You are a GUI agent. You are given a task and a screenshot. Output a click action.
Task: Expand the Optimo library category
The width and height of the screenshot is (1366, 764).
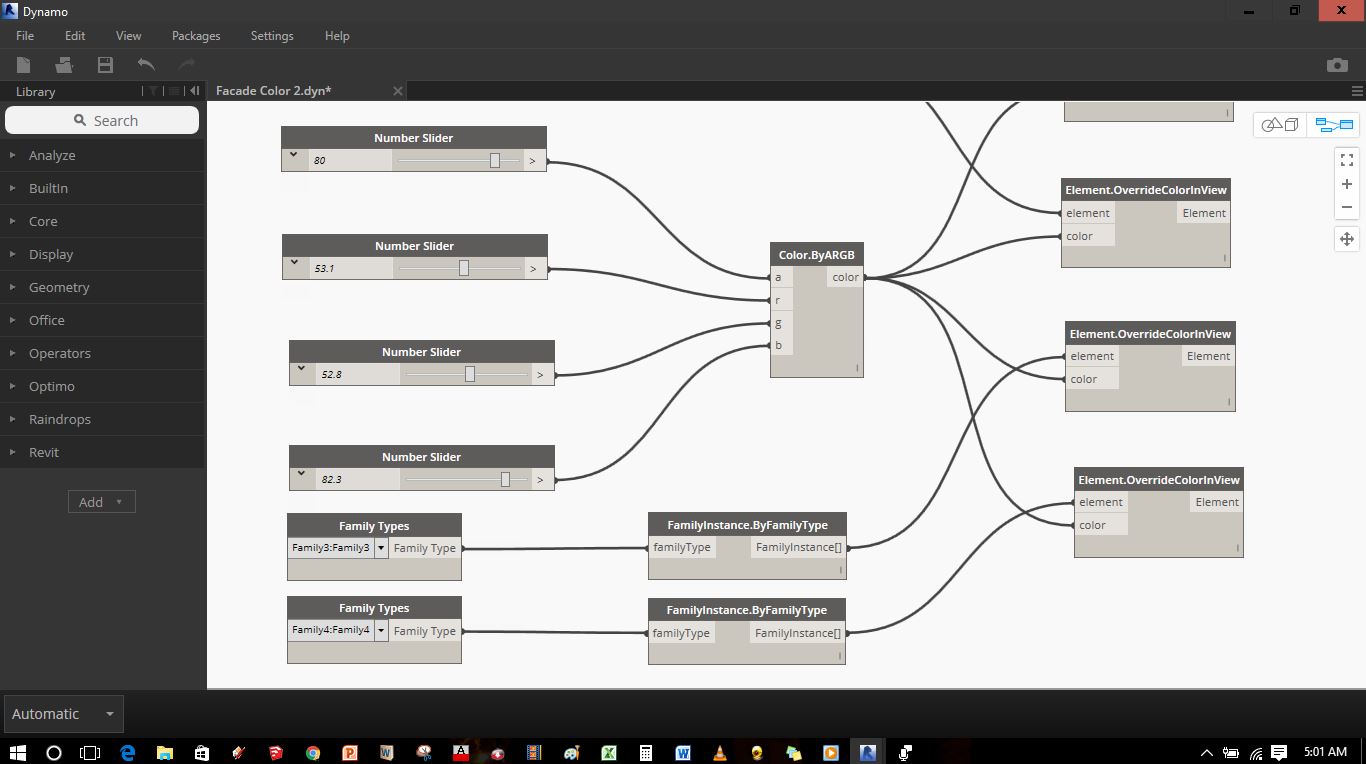click(102, 386)
